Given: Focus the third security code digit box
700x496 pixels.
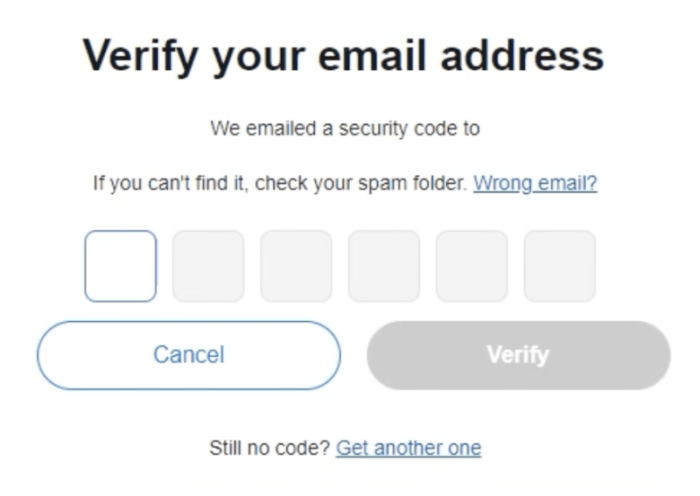Looking at the screenshot, I should 296,266.
